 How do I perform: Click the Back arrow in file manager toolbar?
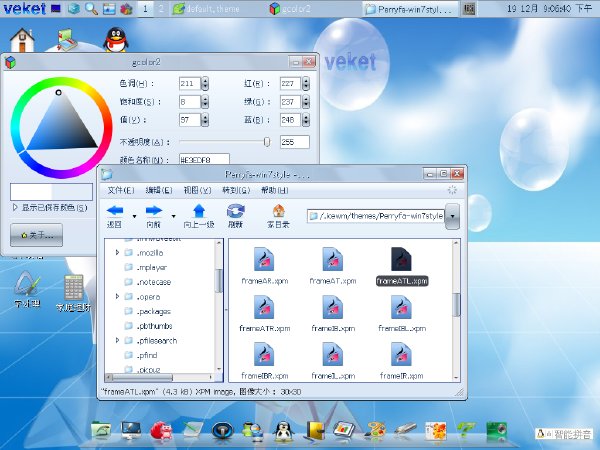pos(115,210)
